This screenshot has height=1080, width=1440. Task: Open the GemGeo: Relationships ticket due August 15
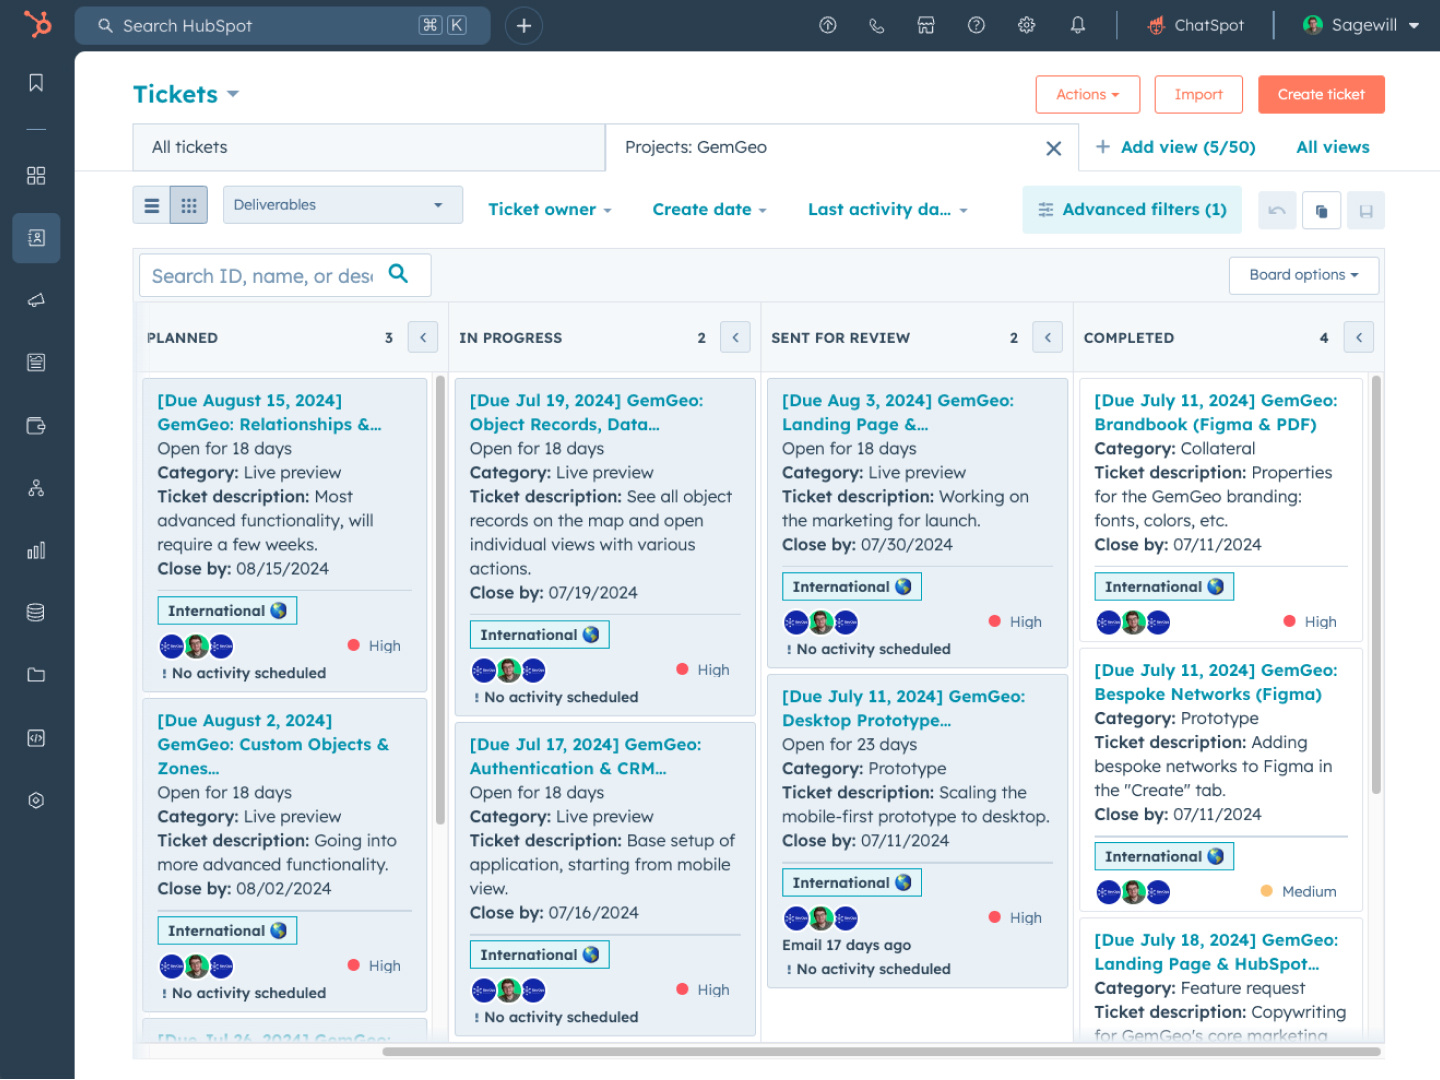[x=269, y=412]
